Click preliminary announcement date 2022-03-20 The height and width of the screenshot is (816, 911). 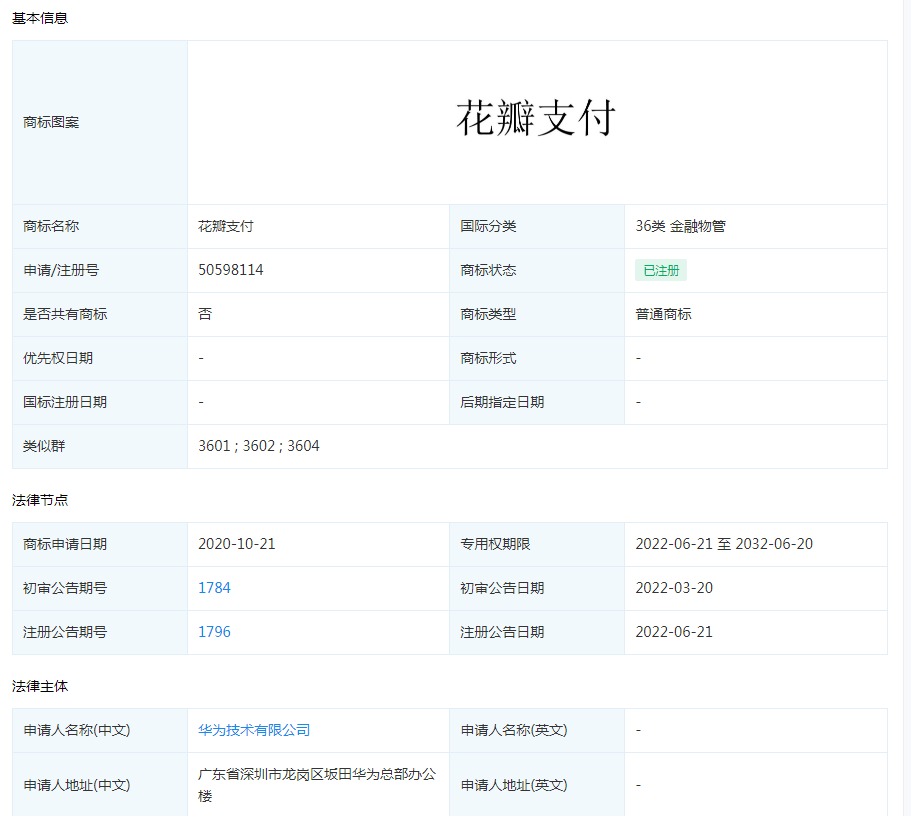point(674,588)
